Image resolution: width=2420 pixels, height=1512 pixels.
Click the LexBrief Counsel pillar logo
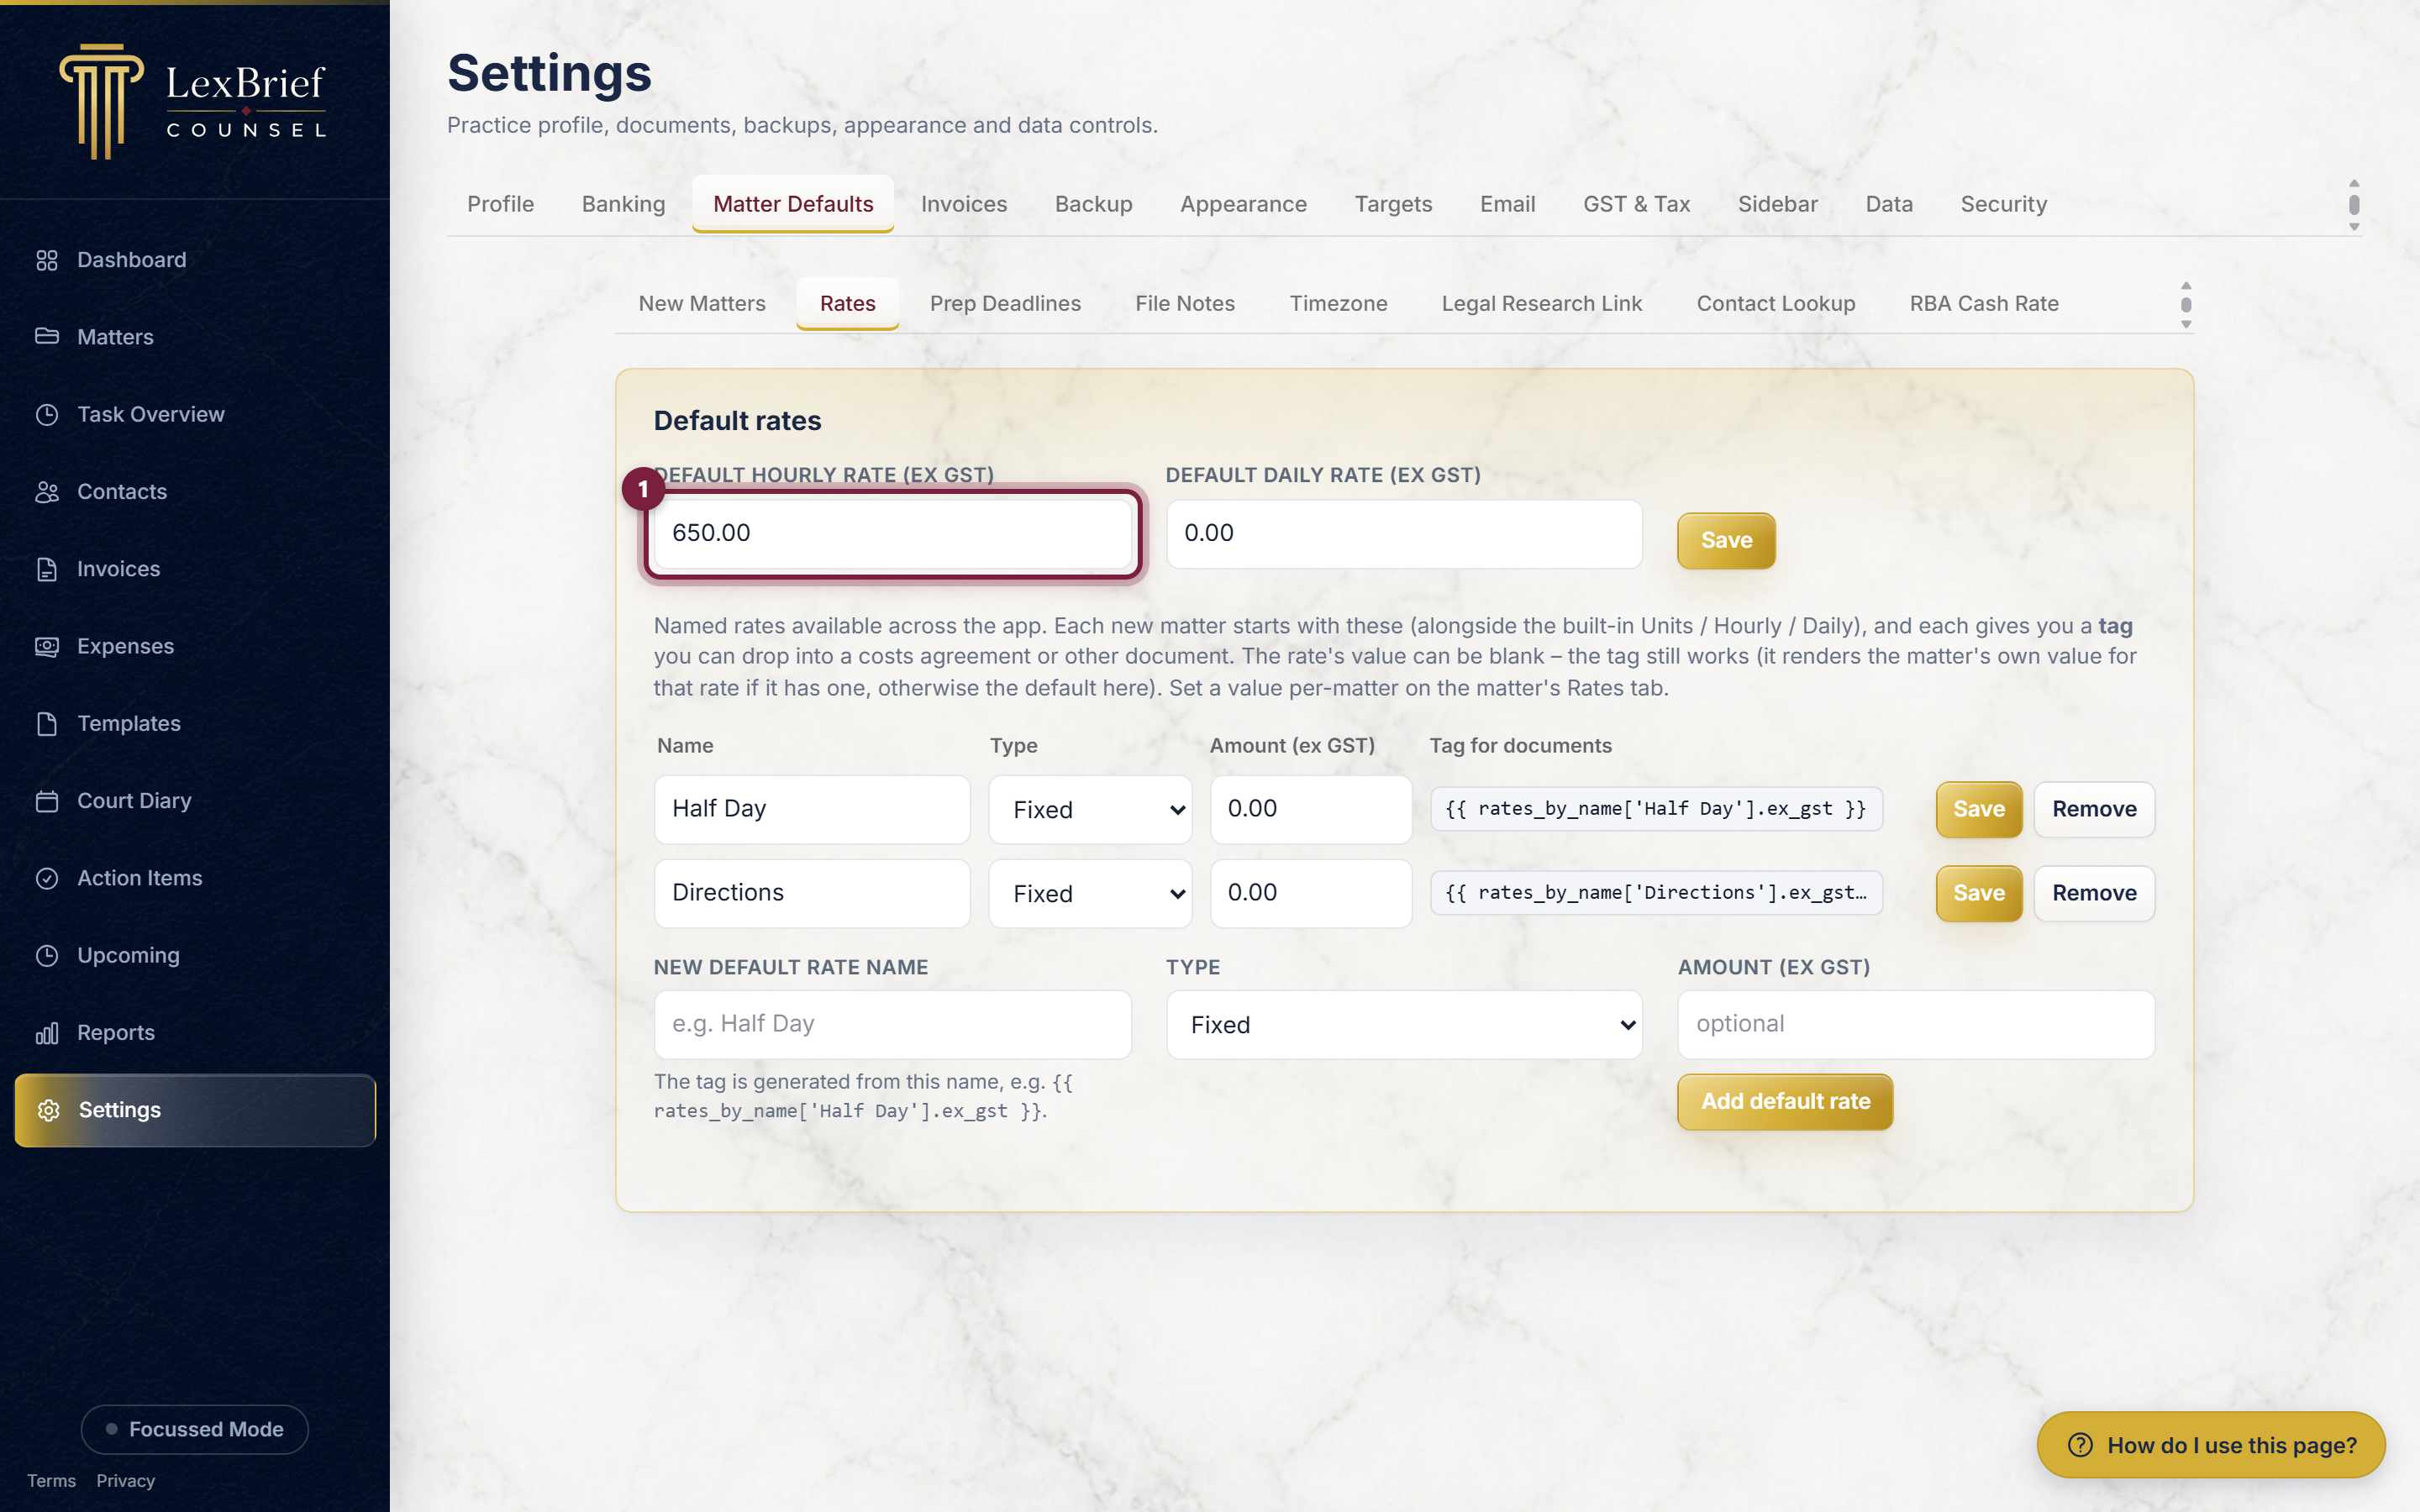point(101,101)
